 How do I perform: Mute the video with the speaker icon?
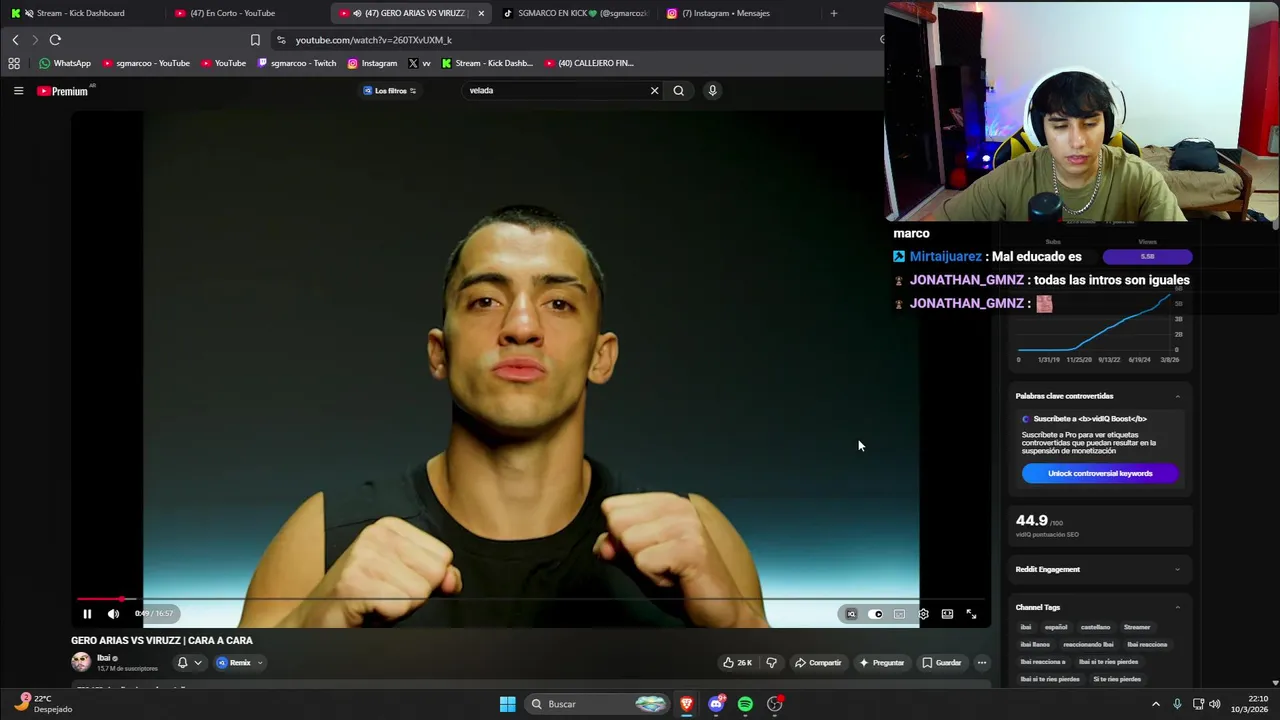[113, 614]
